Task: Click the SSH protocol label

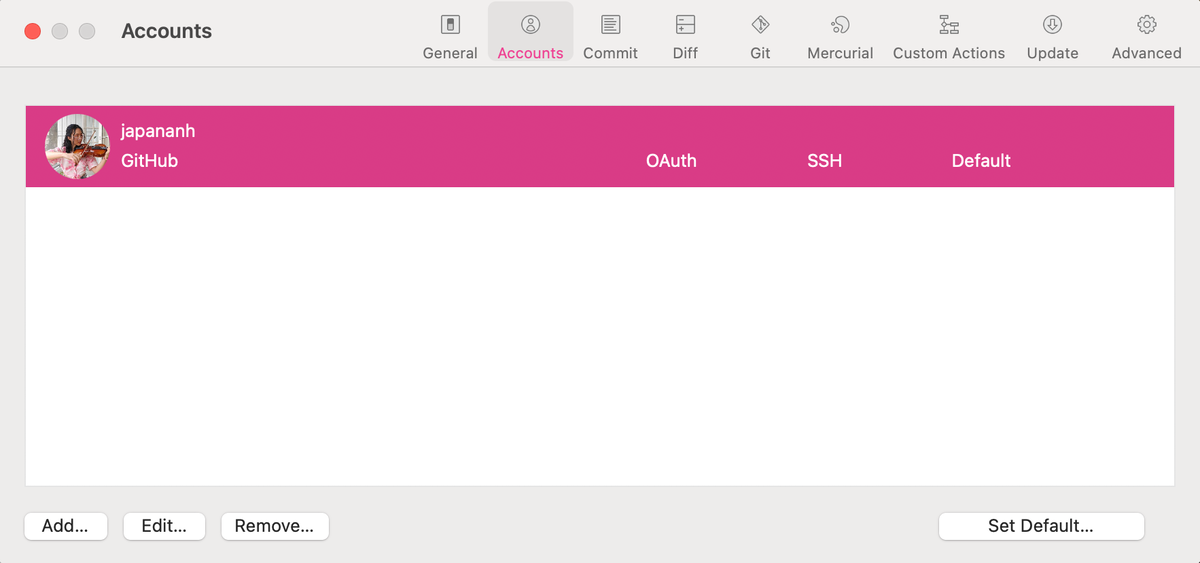Action: [x=824, y=161]
